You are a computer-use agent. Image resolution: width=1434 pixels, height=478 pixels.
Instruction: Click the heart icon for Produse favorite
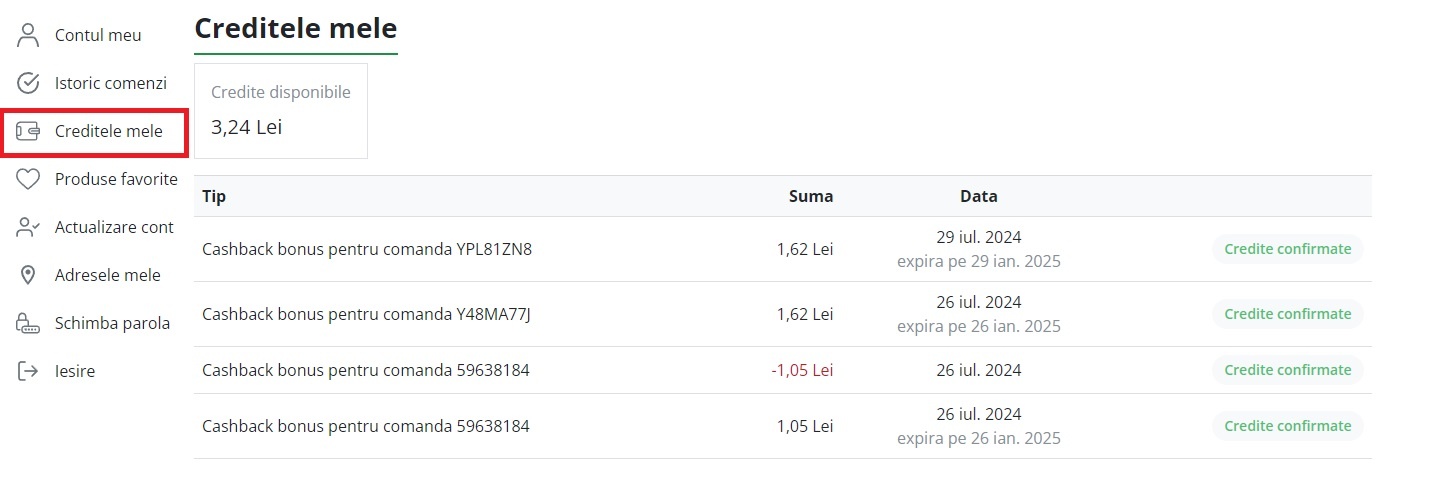[x=28, y=179]
